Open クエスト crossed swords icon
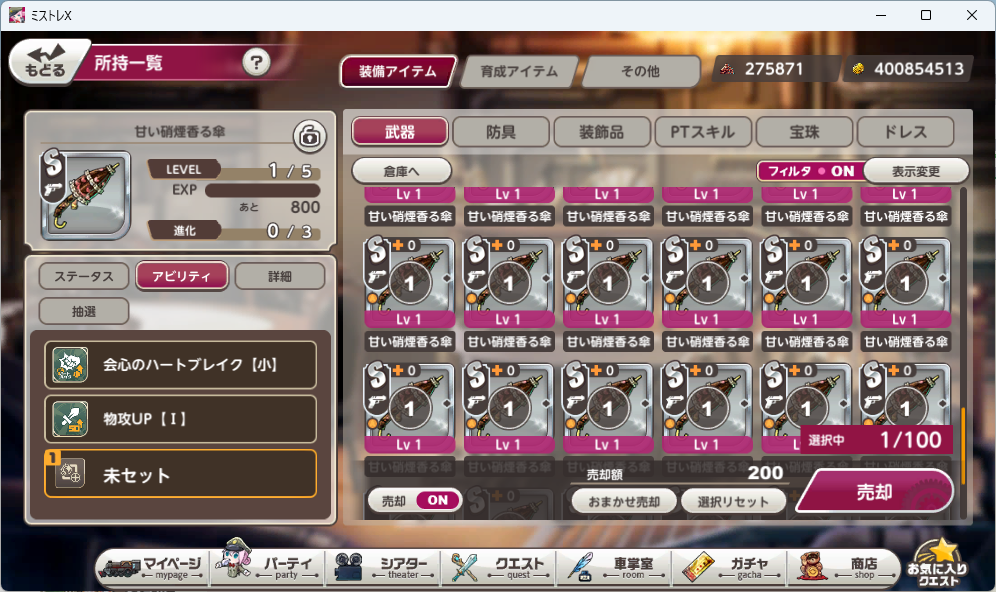Screen dimensions: 996x592 pos(464,567)
